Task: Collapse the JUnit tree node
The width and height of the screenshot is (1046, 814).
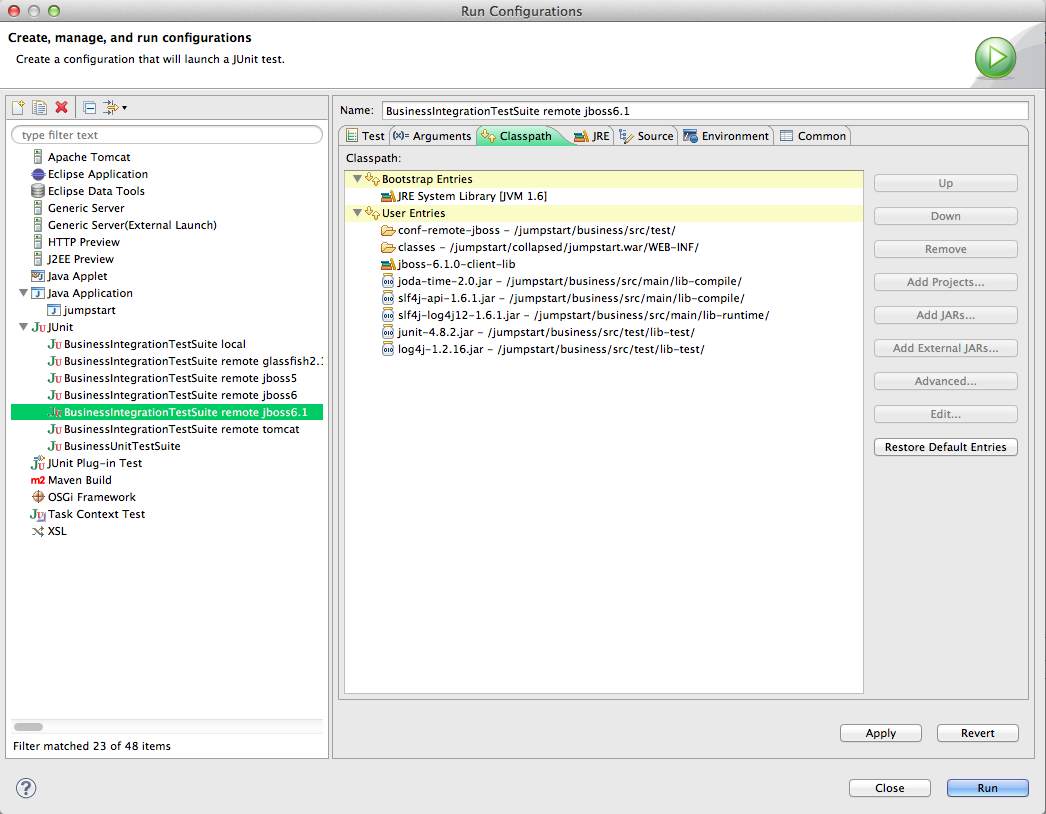Action: point(23,327)
